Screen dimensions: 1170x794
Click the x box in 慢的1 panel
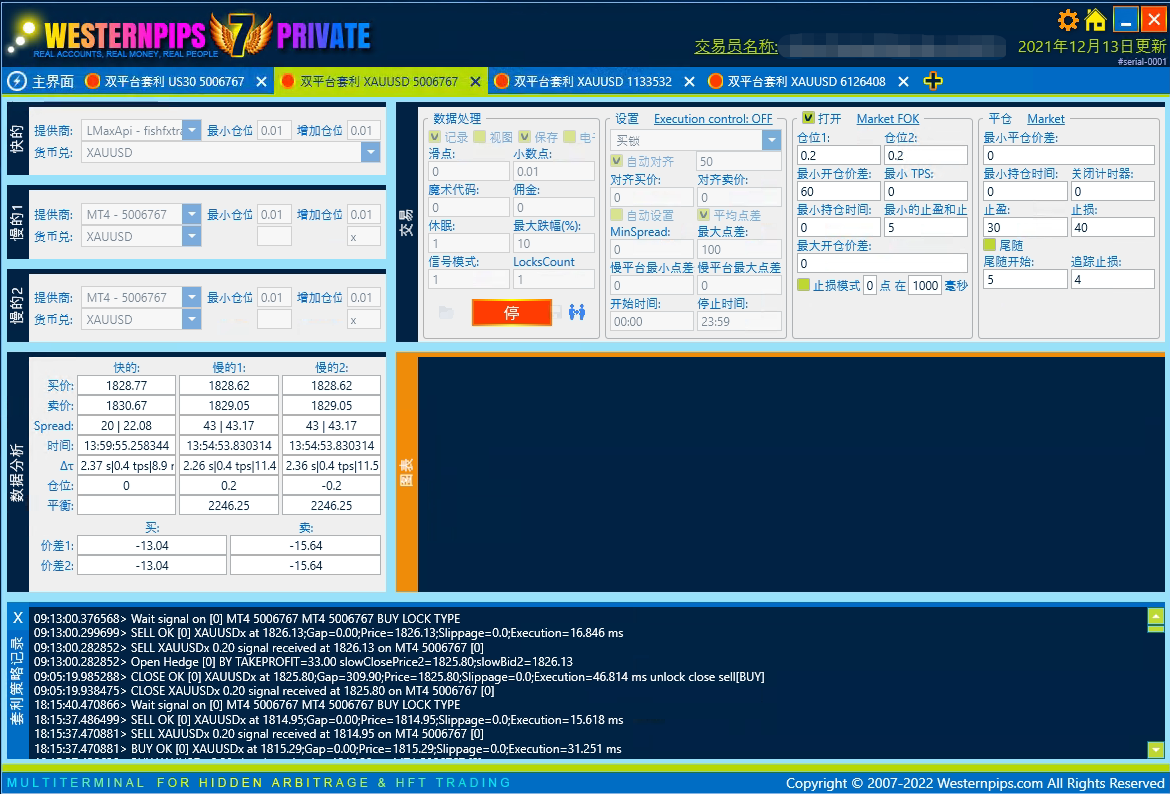click(x=364, y=237)
